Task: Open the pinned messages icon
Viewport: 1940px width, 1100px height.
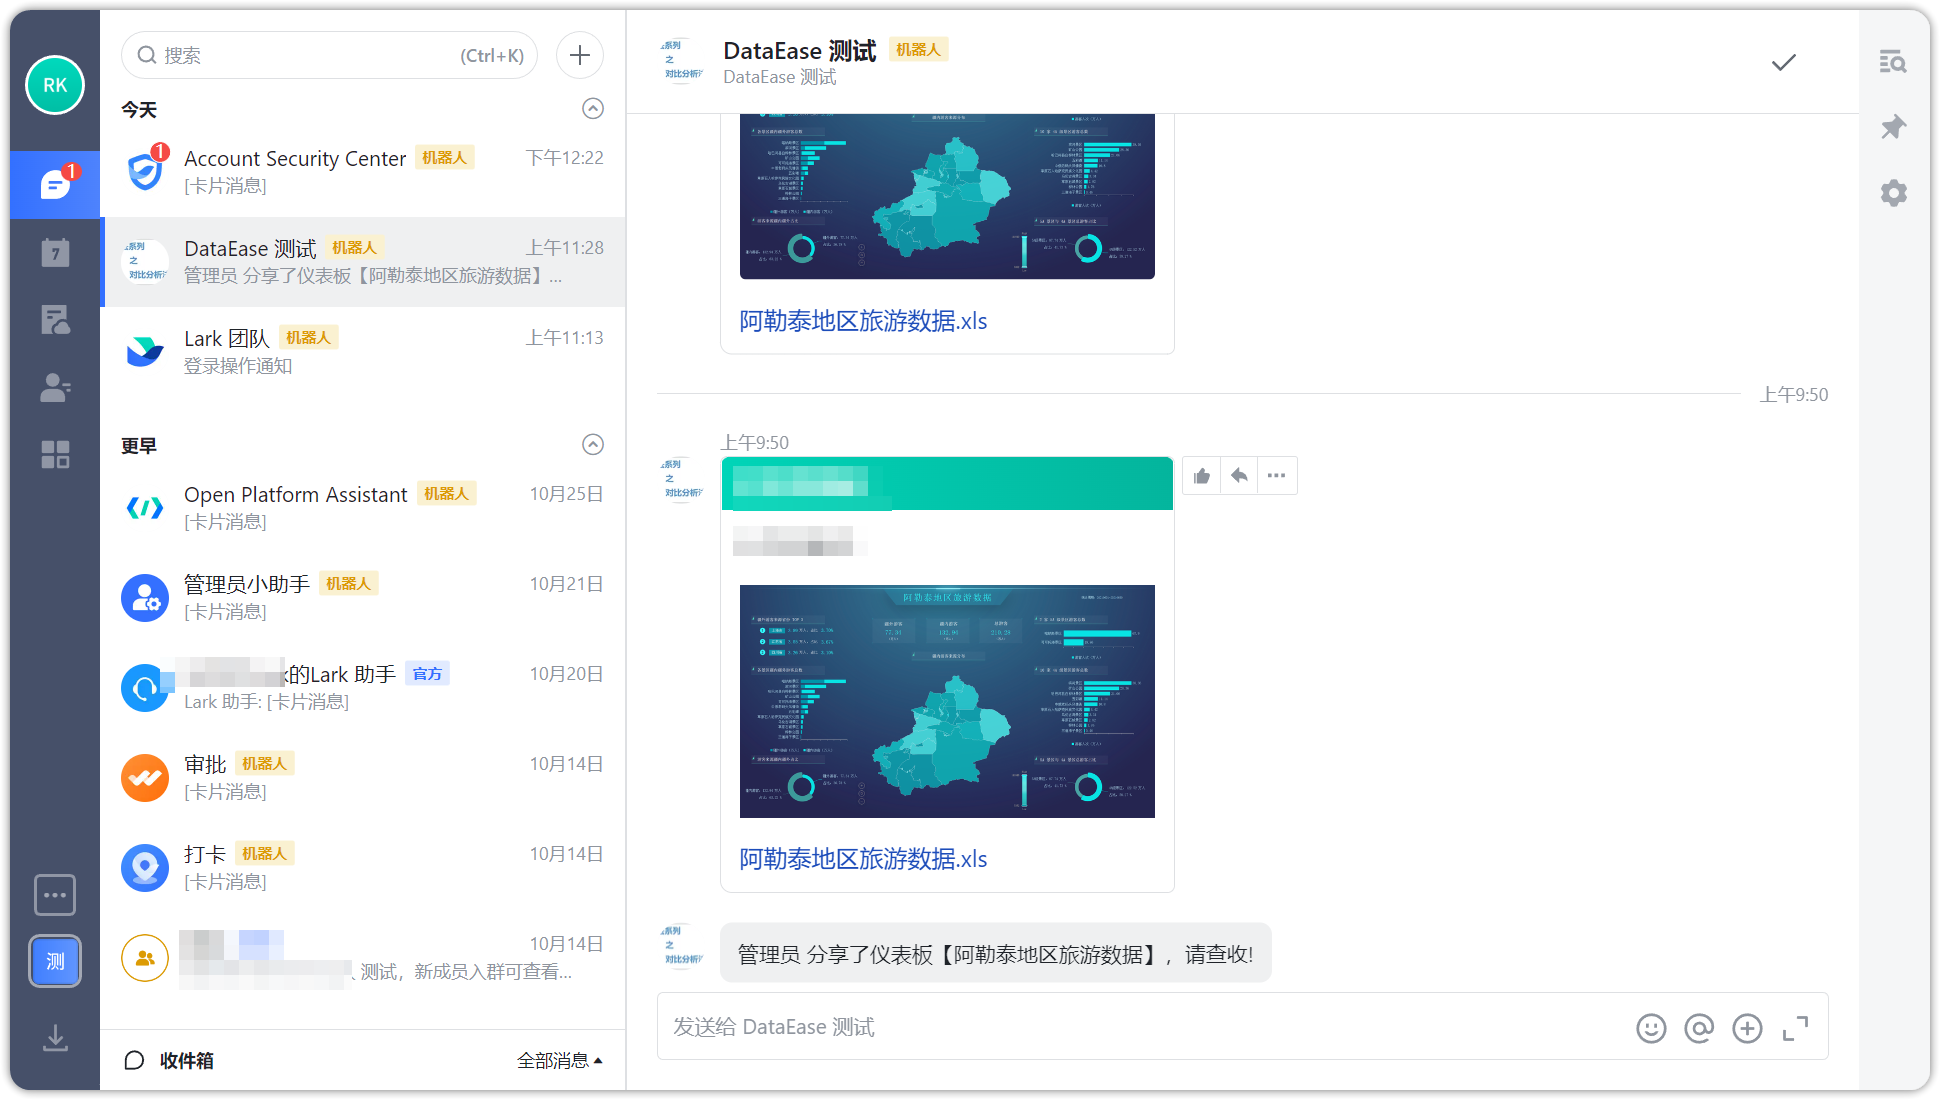Action: 1893,127
